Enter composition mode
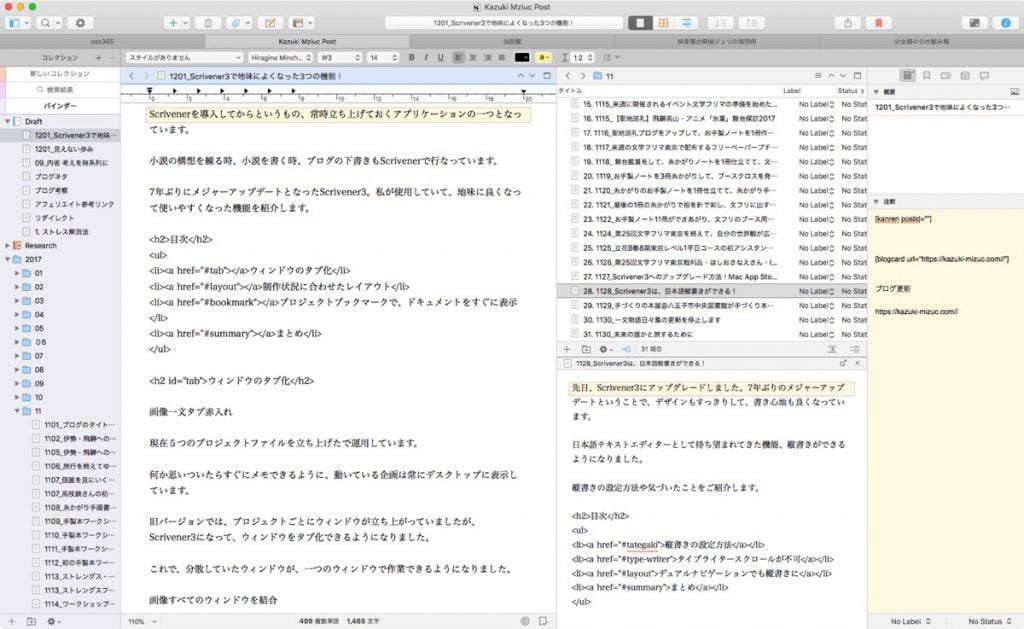The width and height of the screenshot is (1024, 629). pos(974,23)
